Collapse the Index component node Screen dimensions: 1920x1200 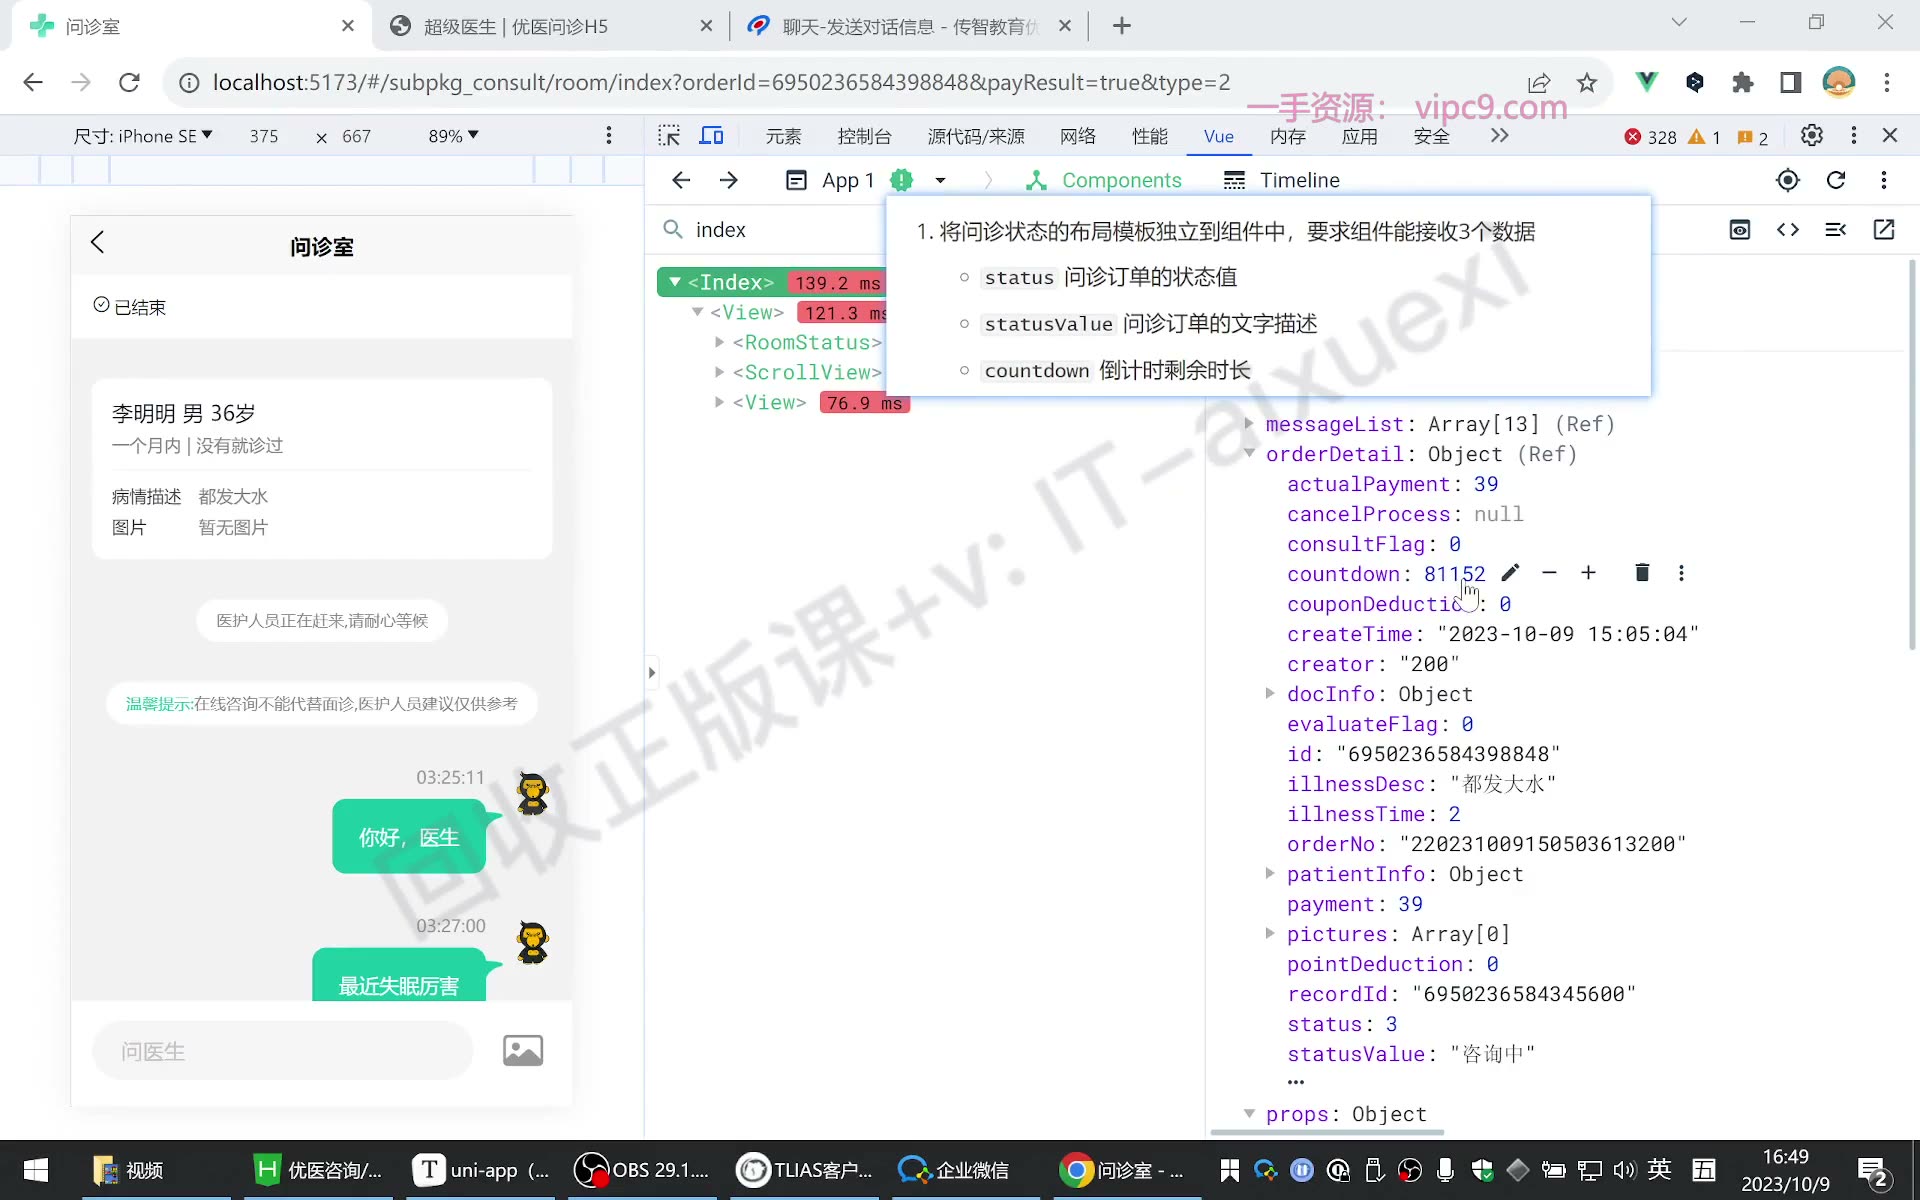coord(675,283)
